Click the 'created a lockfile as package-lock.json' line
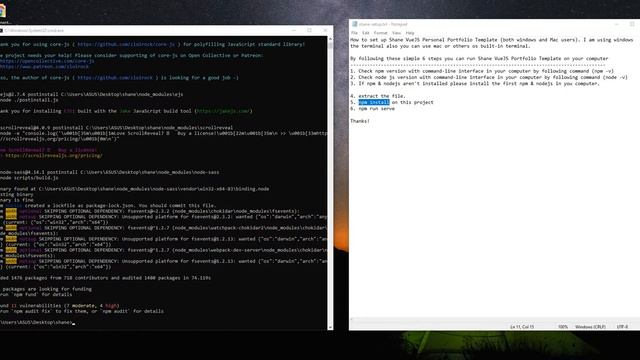The image size is (640, 360). [108, 206]
